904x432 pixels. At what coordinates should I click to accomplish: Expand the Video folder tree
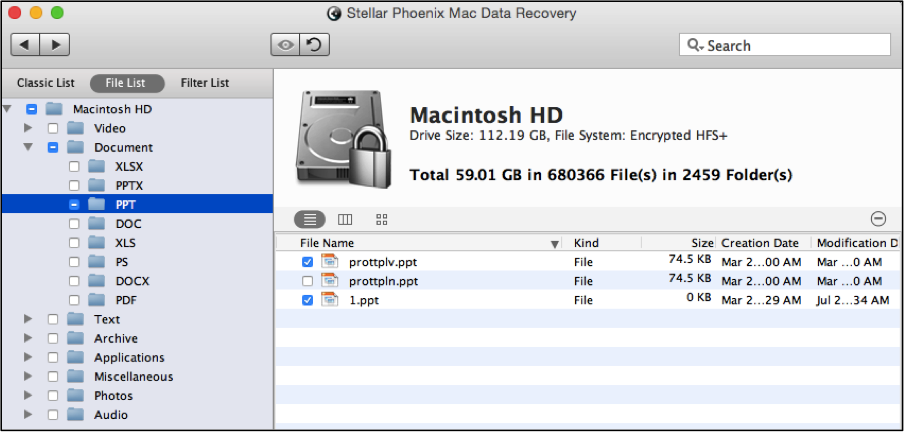[28, 128]
